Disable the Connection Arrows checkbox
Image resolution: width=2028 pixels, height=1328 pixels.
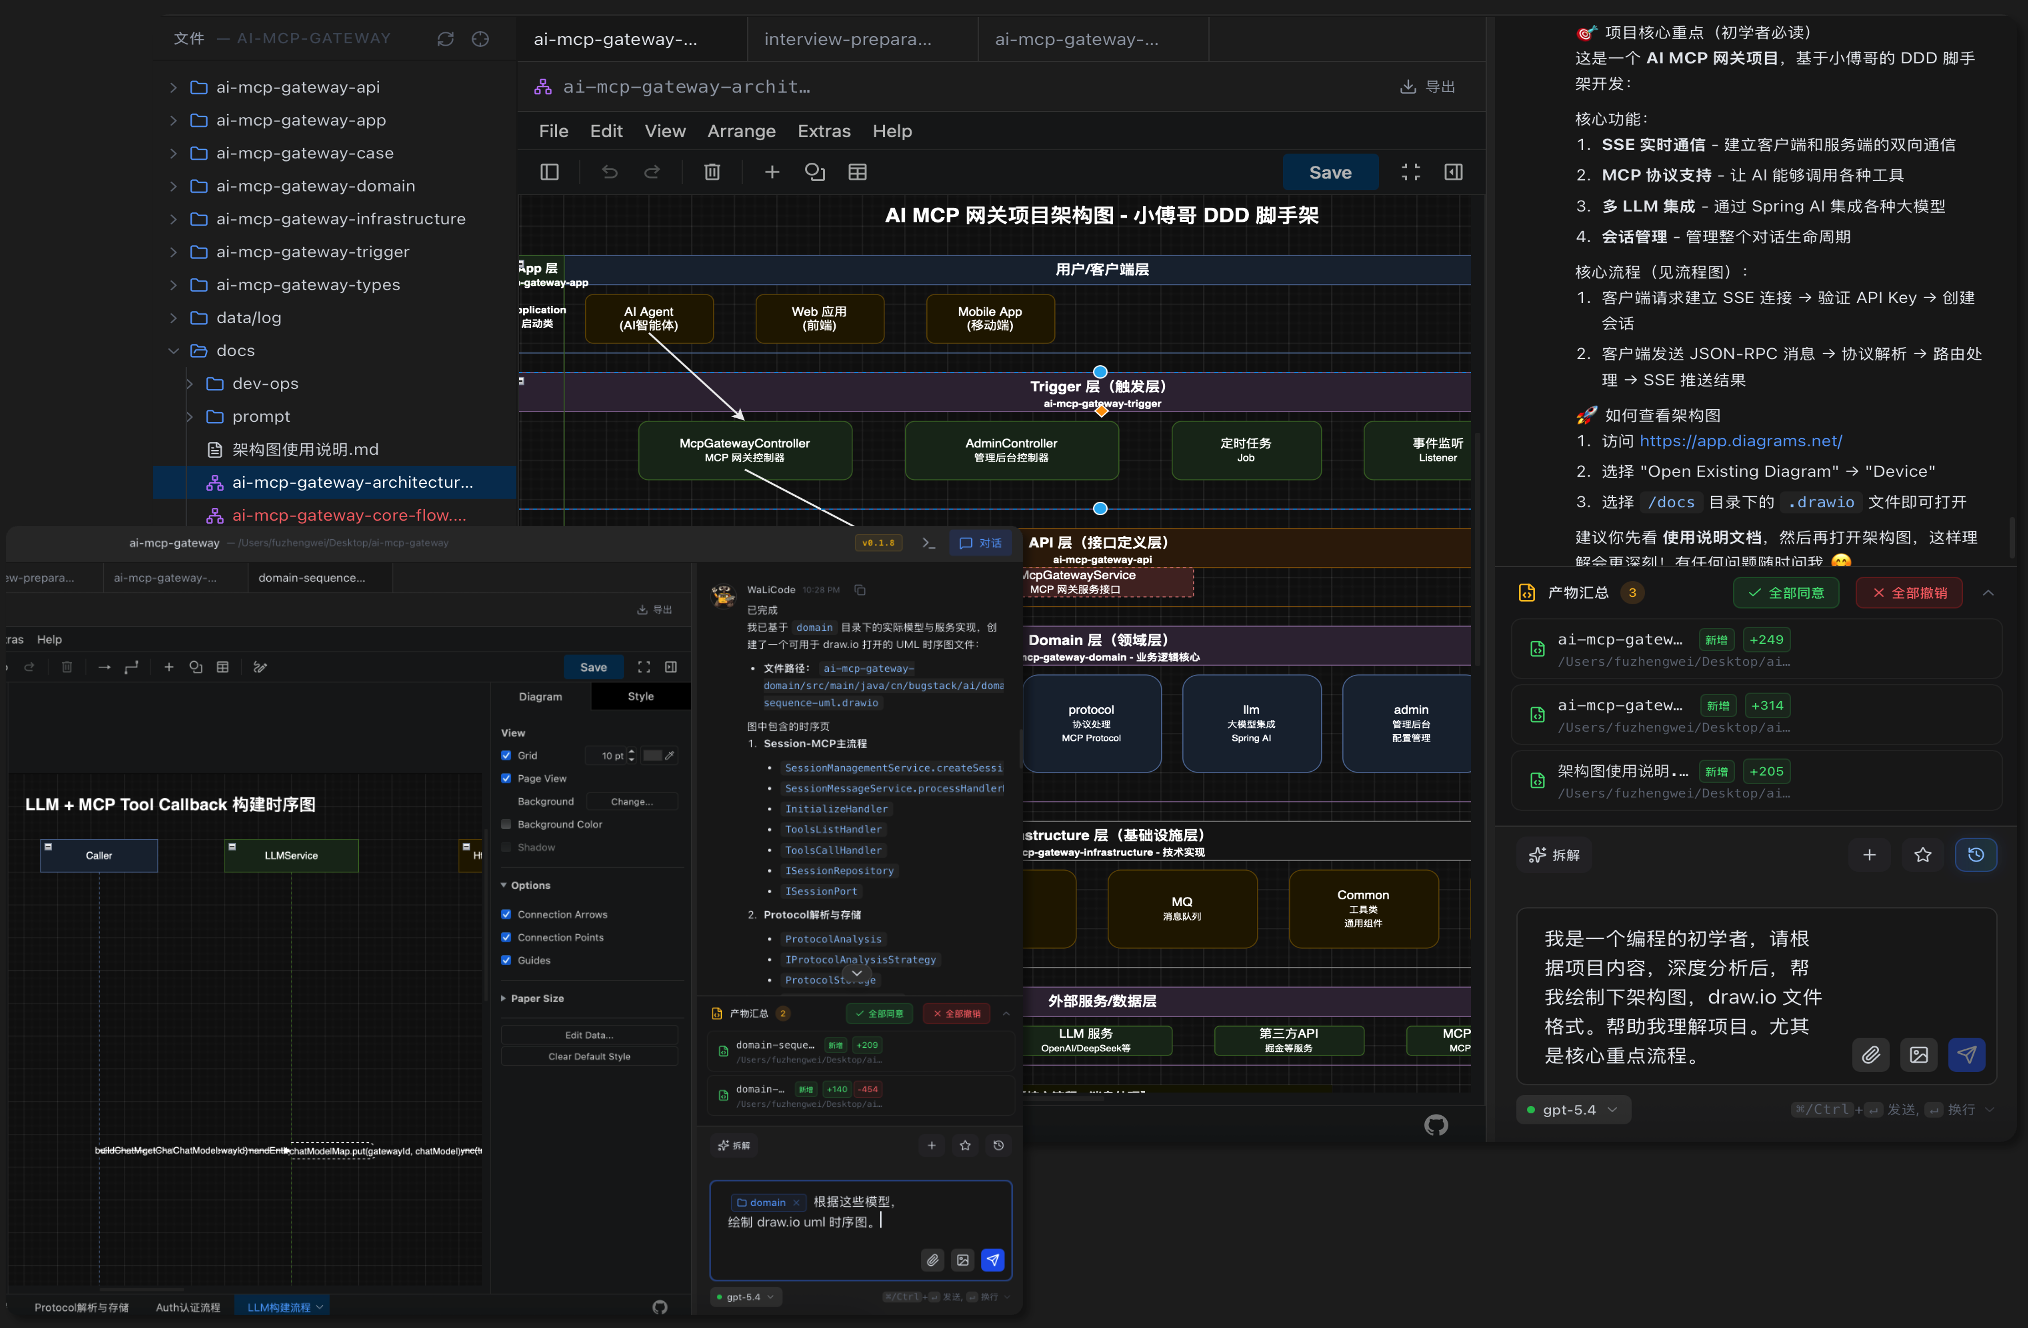click(x=506, y=915)
